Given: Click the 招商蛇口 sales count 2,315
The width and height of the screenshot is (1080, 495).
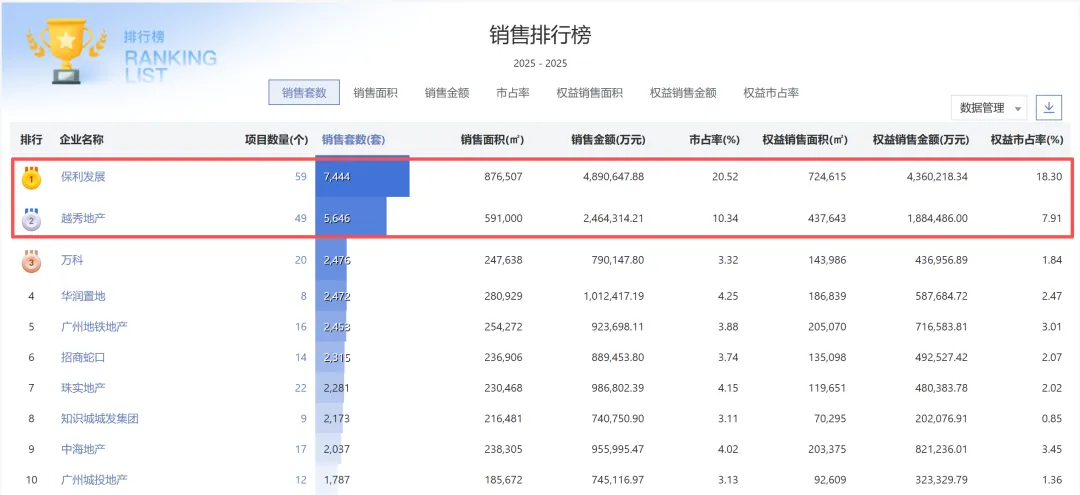Looking at the screenshot, I should point(336,357).
